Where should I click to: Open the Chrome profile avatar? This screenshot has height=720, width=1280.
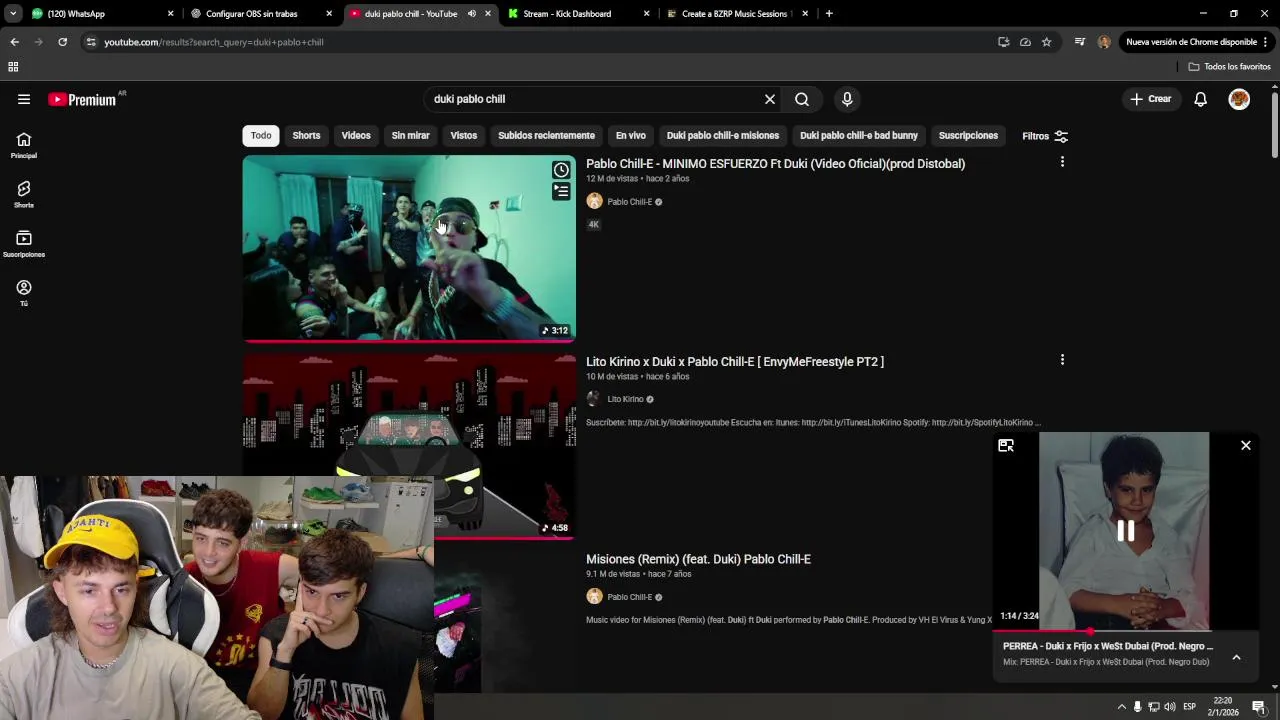click(x=1104, y=42)
